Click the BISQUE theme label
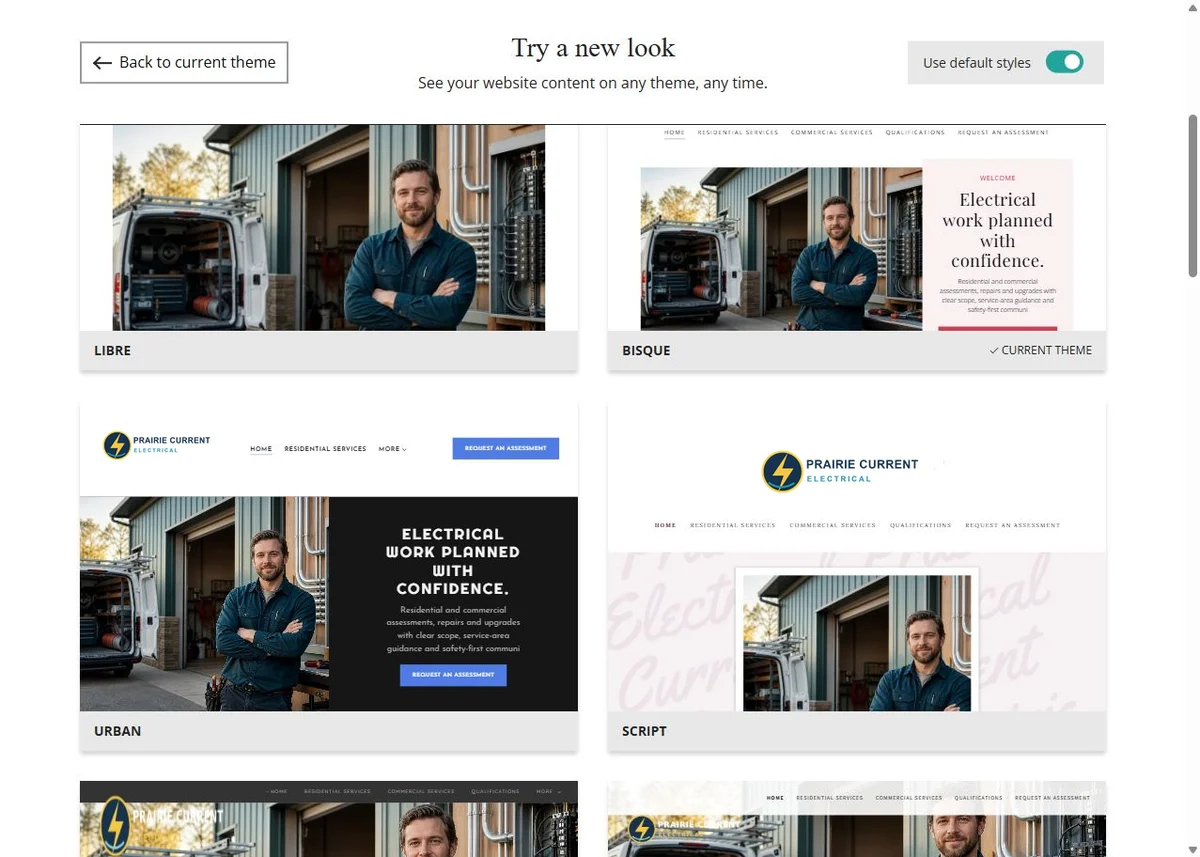The height and width of the screenshot is (857, 1200). pos(646,351)
